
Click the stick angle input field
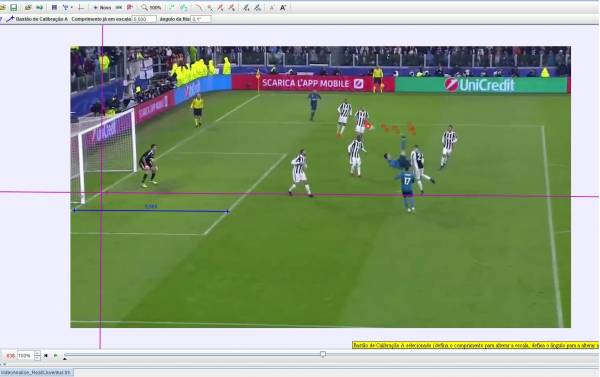201,19
